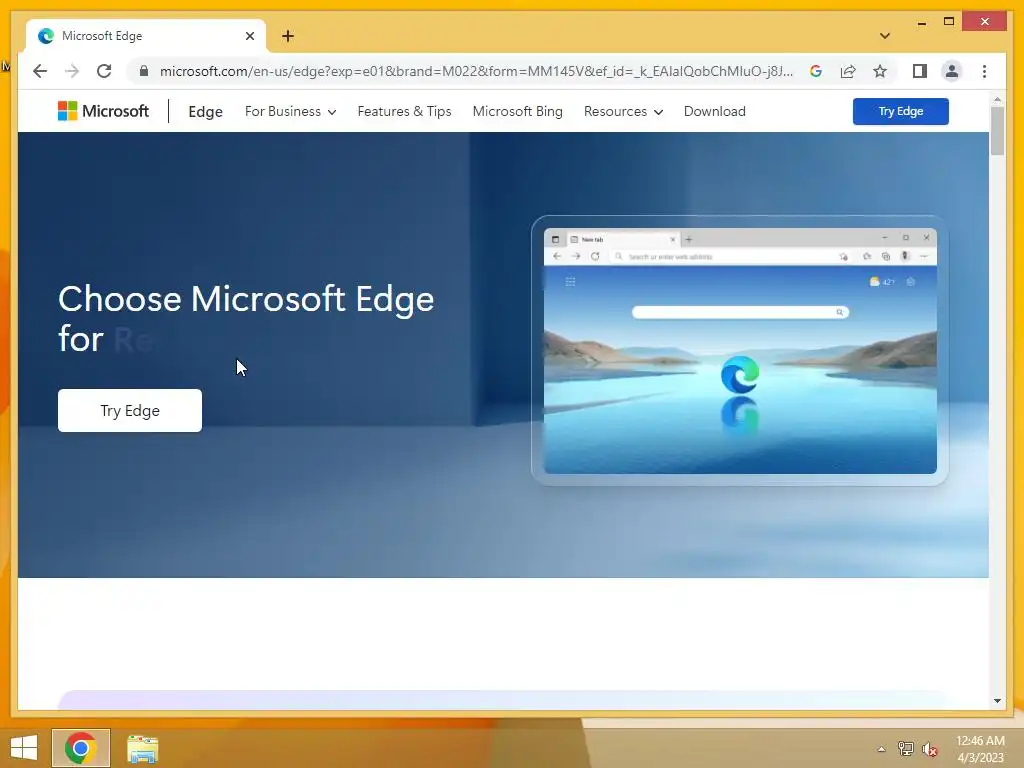This screenshot has height=768, width=1024.
Task: Open File Explorer from taskbar
Action: click(142, 749)
